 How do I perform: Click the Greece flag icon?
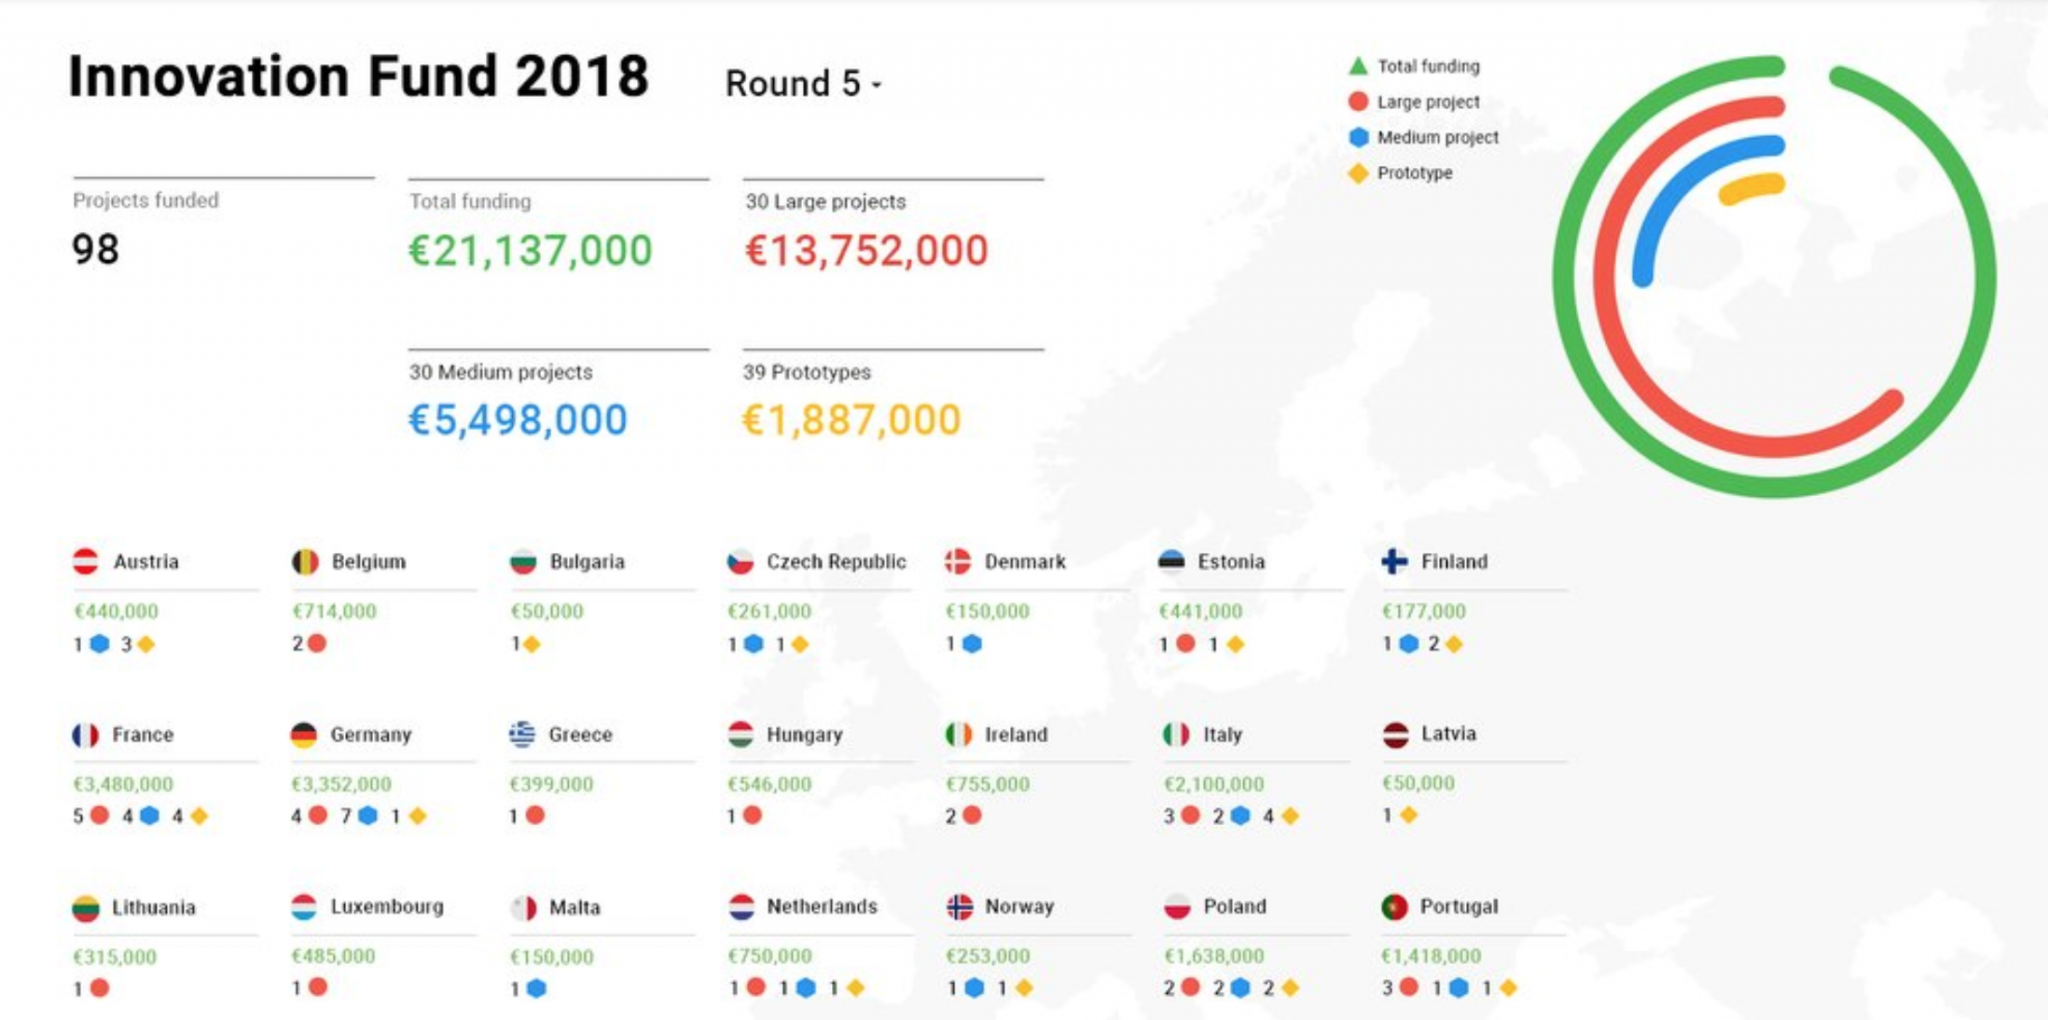(x=522, y=735)
